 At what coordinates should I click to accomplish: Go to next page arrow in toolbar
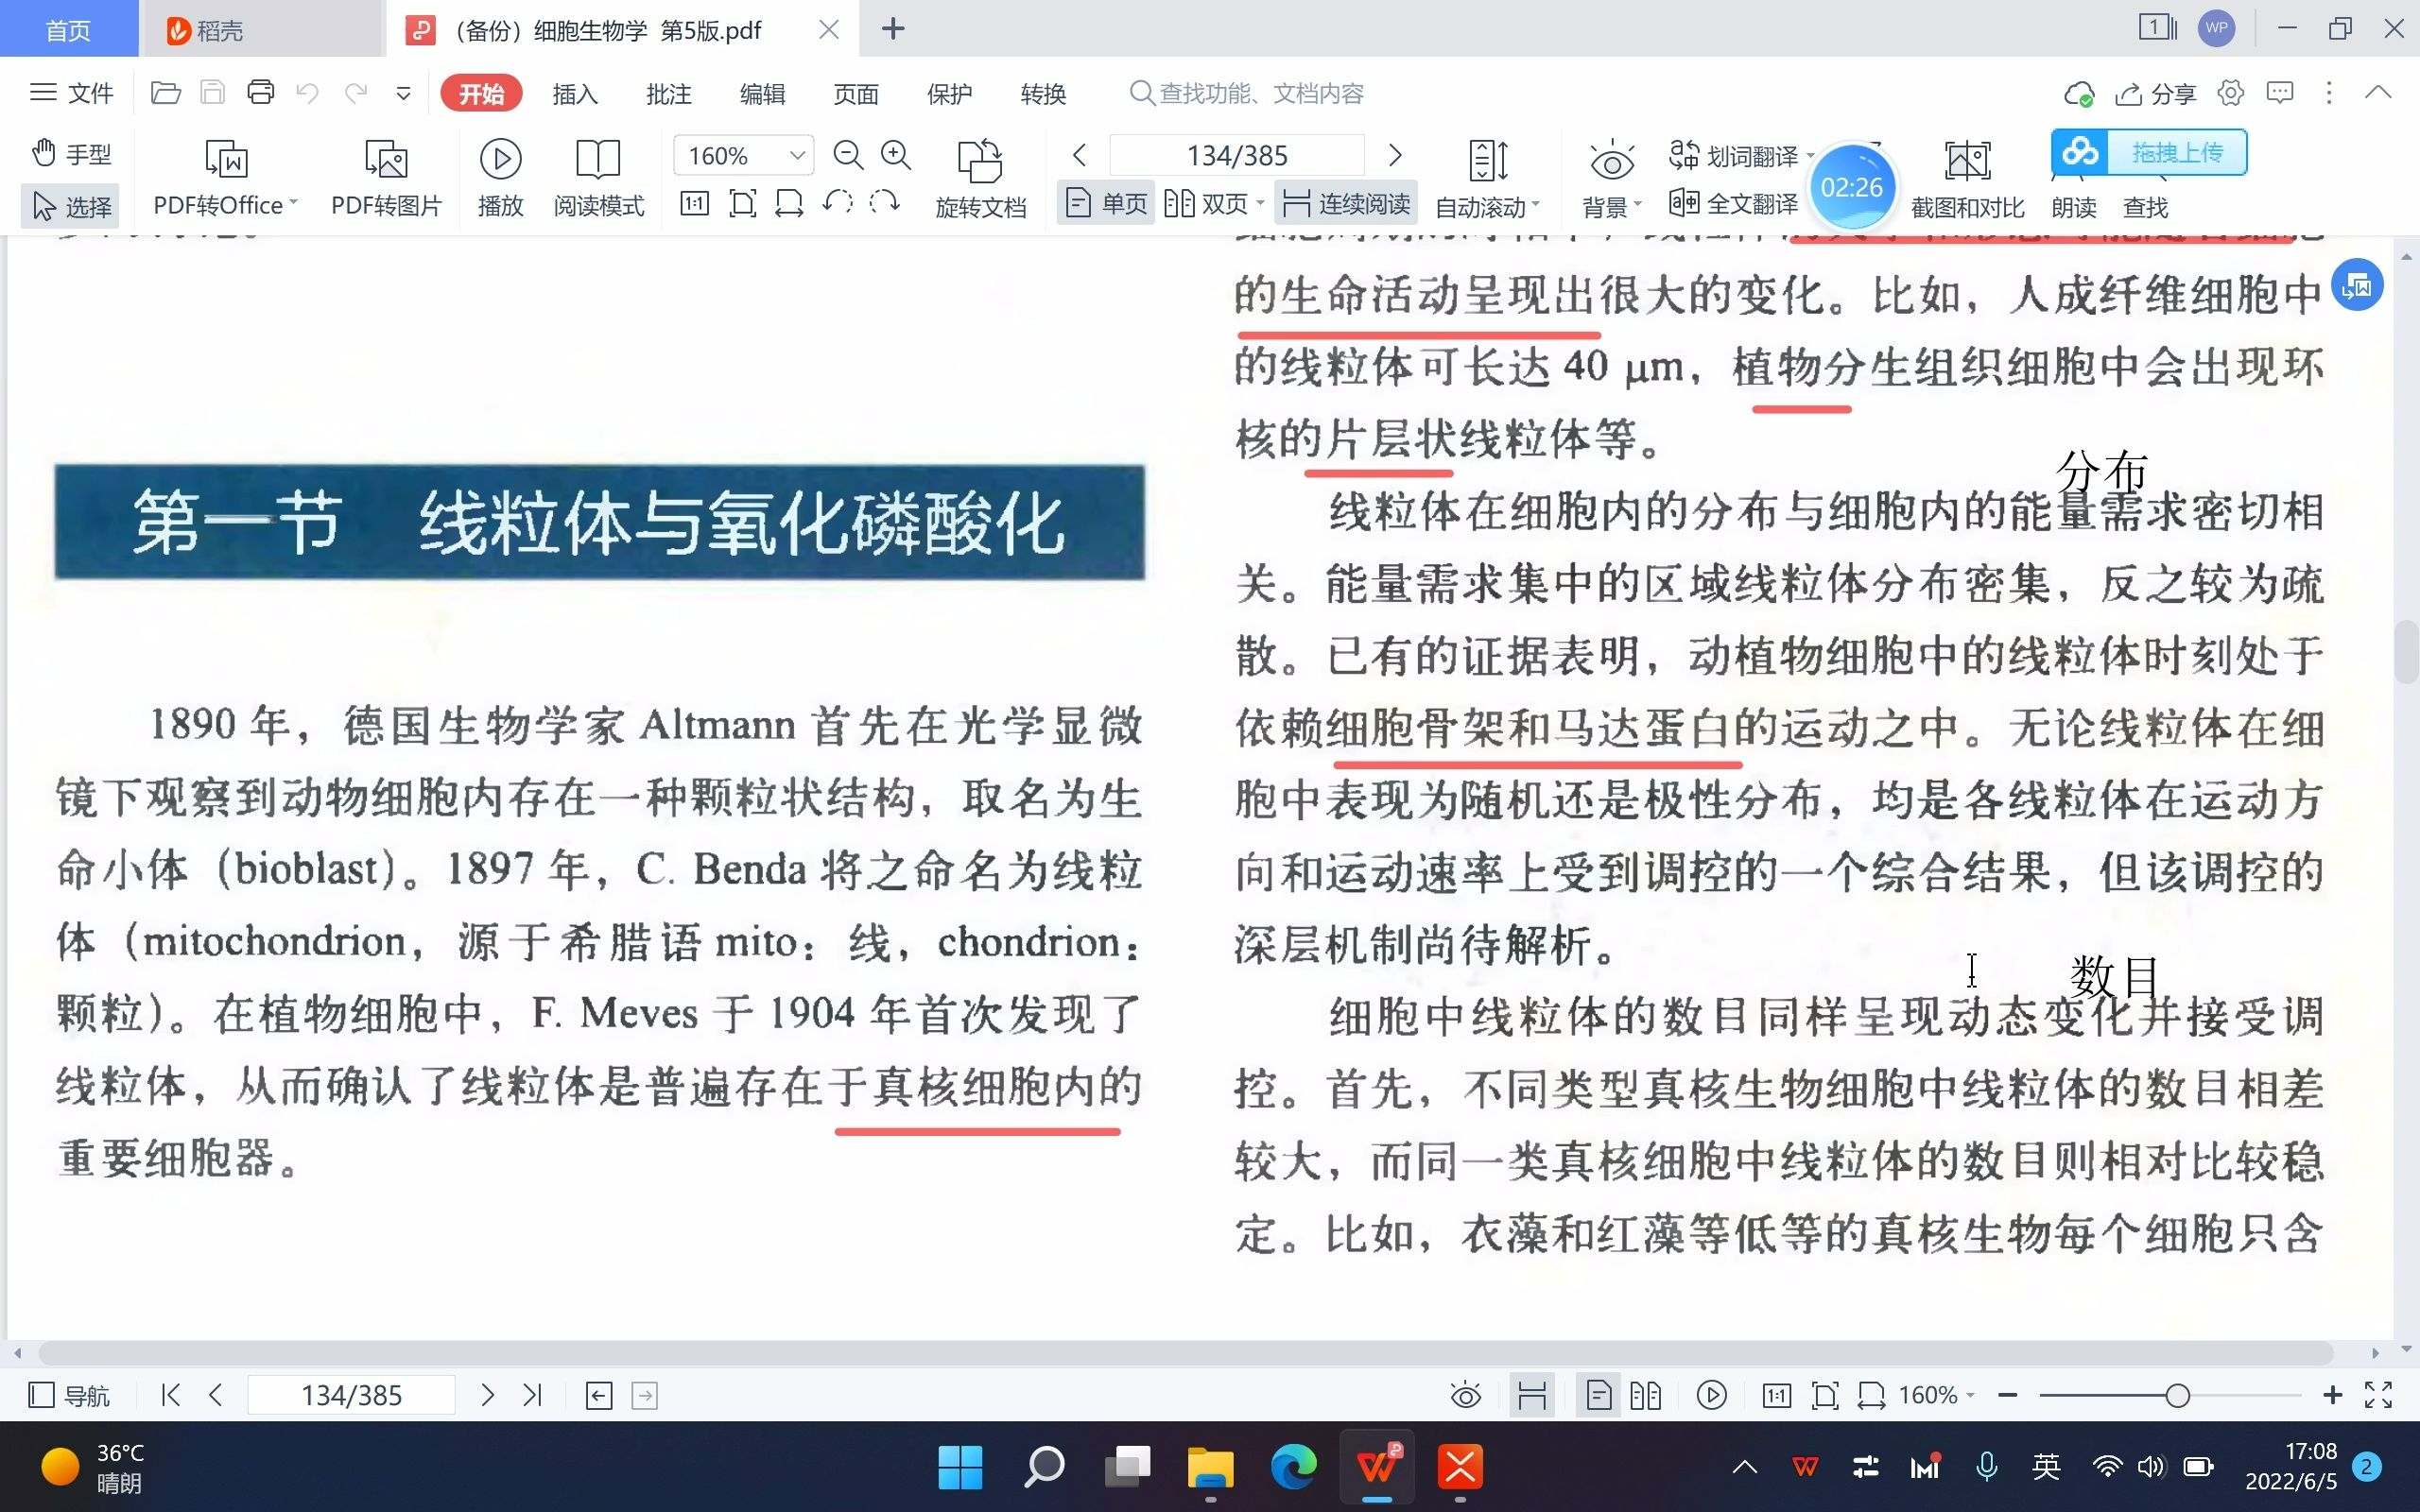(1395, 155)
